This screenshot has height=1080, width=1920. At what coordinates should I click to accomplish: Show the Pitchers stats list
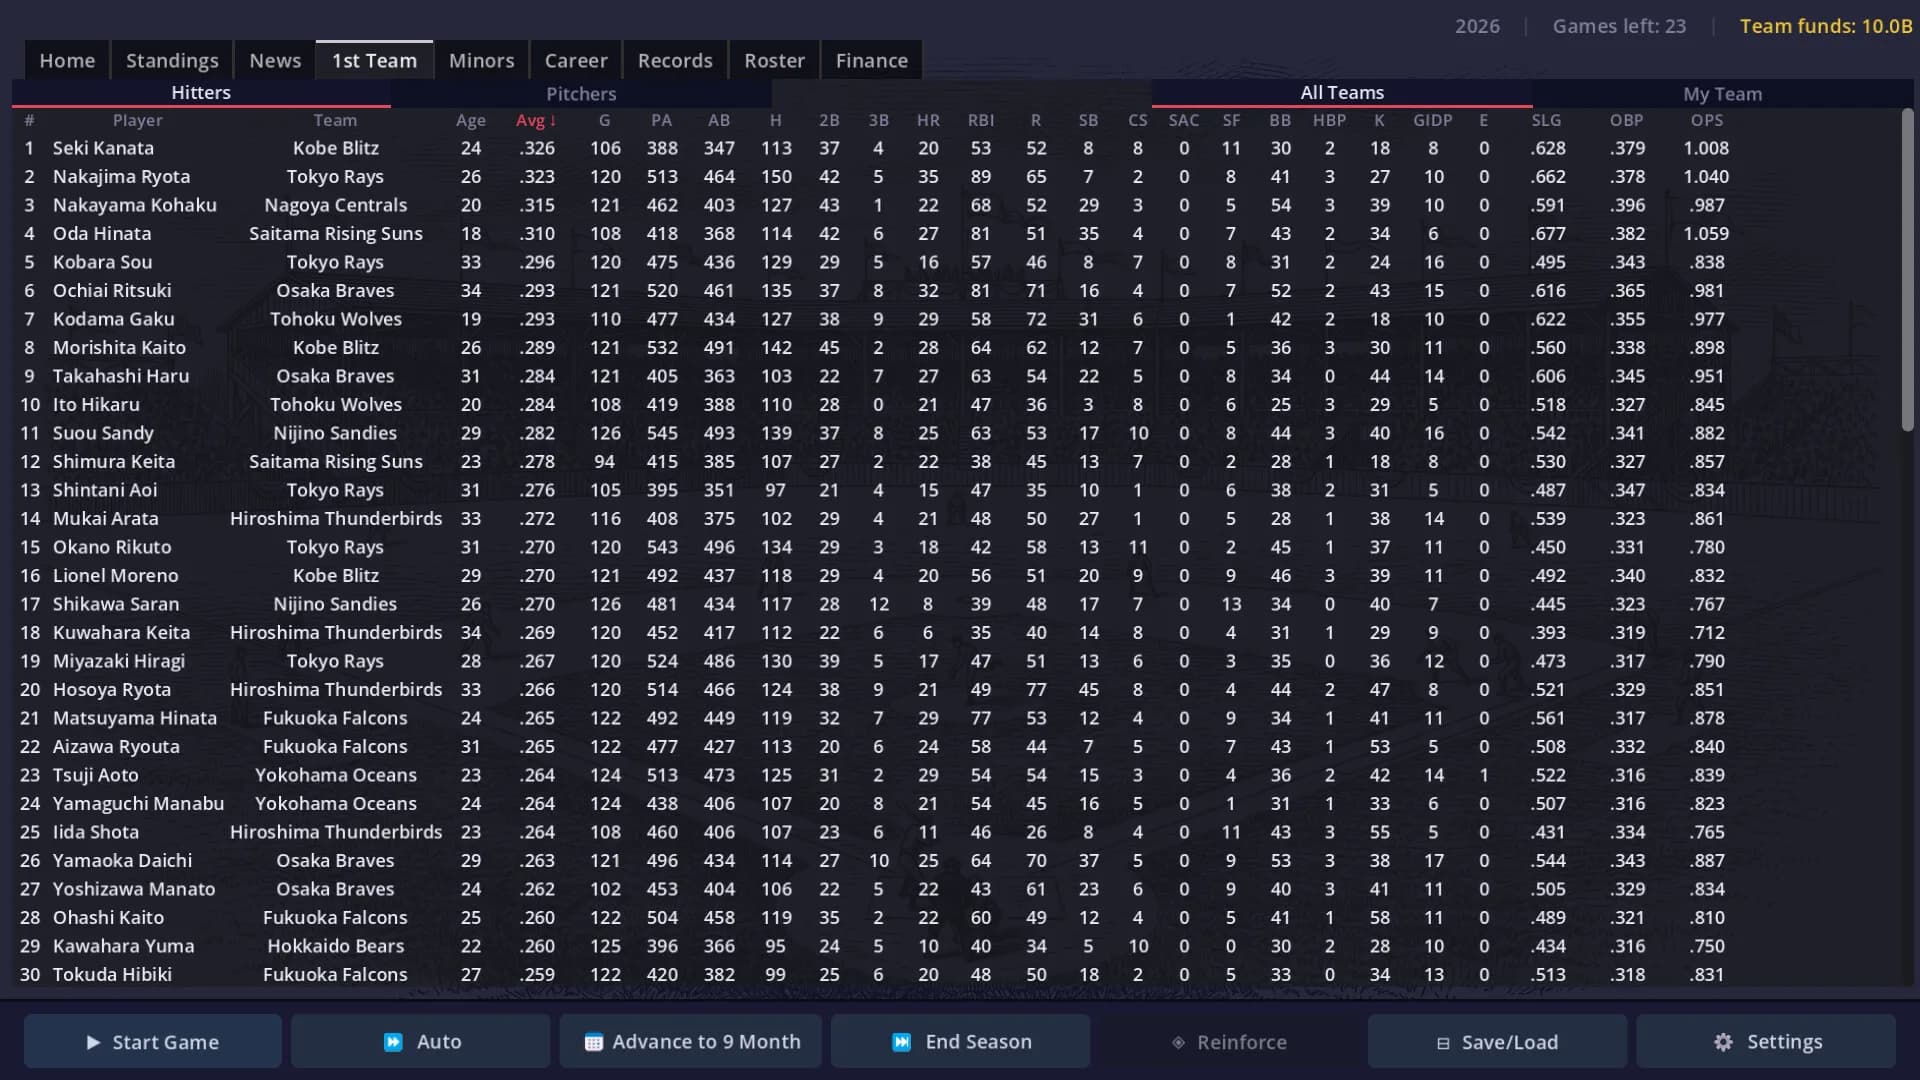pyautogui.click(x=581, y=93)
